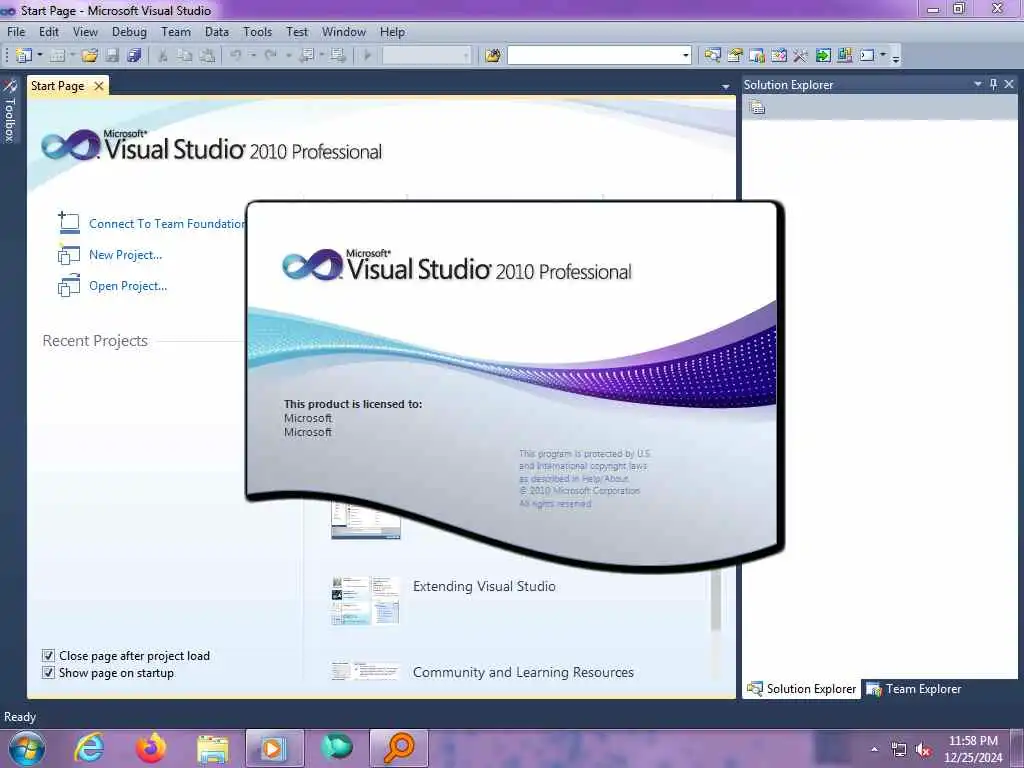Open the Redo history dropdown arrow
This screenshot has width=1024, height=768.
[x=288, y=56]
